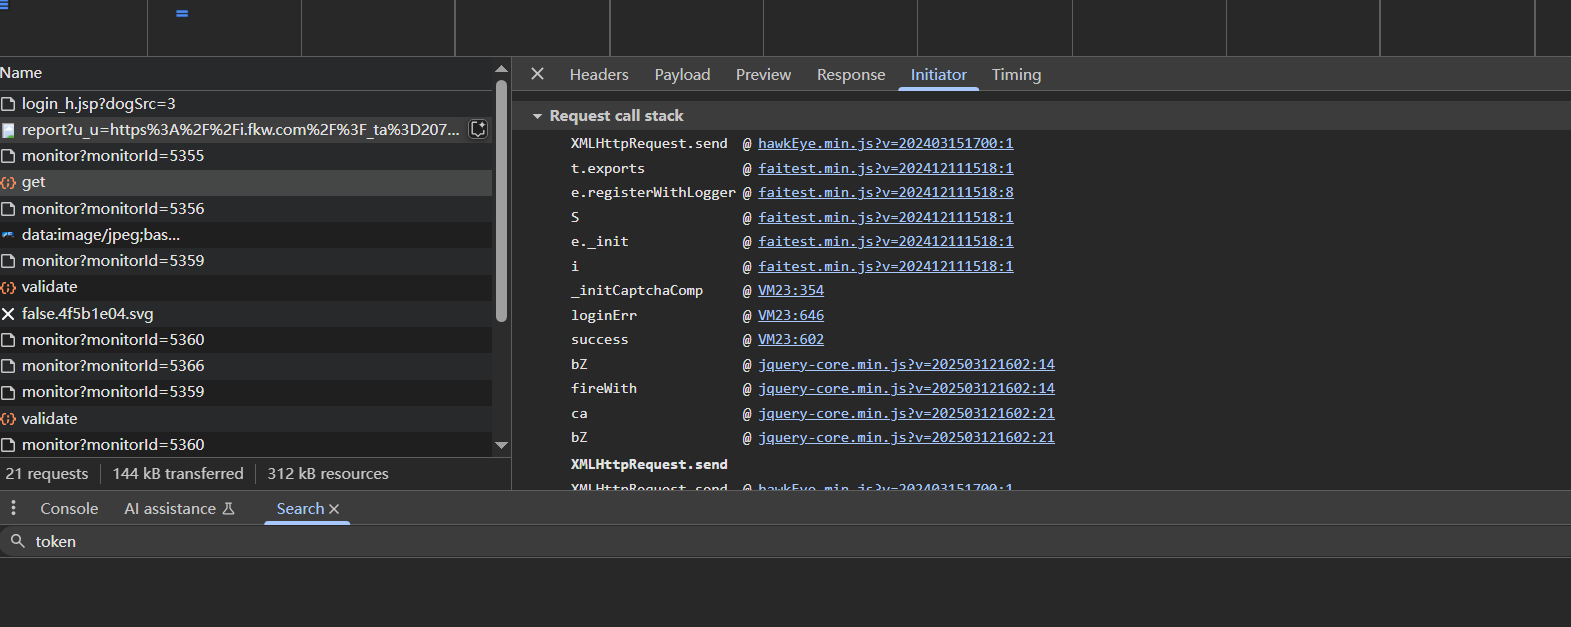Image resolution: width=1571 pixels, height=627 pixels.
Task: Select the get JSON request icon
Action: 9,182
